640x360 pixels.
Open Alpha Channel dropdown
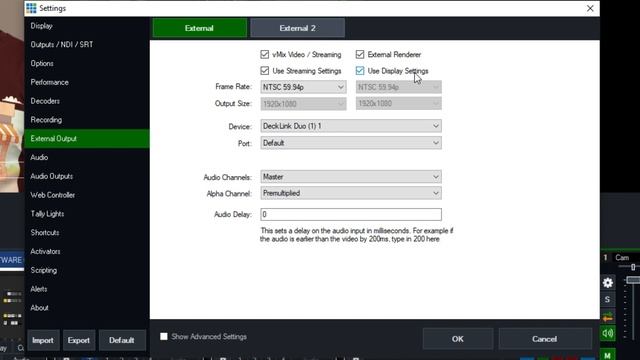[351, 193]
